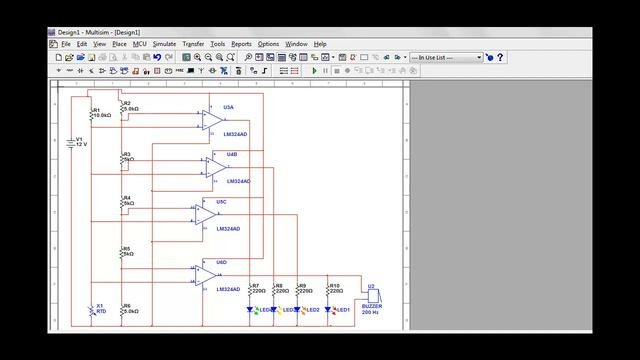Screen dimensions: 640x360
Task: Click the redo arrow icon
Action: point(169,58)
